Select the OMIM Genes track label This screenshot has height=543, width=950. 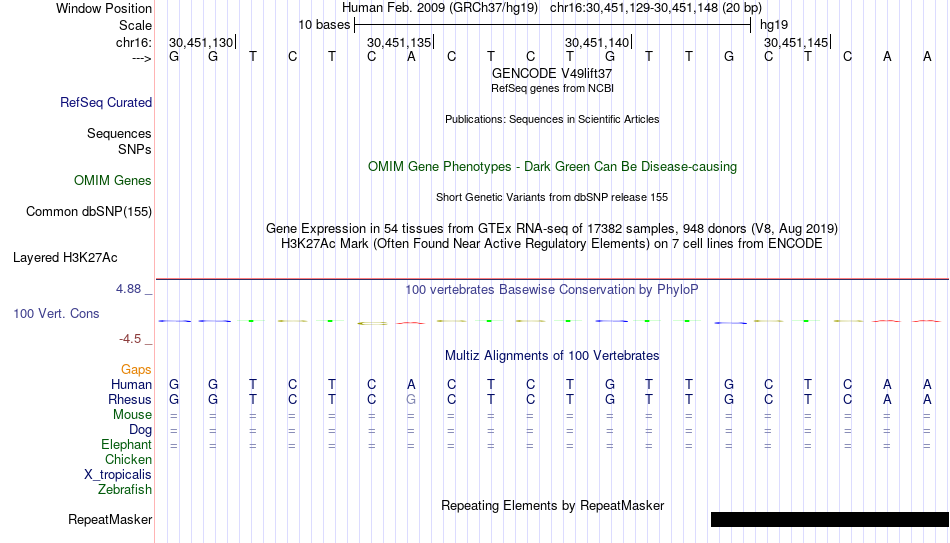click(113, 181)
